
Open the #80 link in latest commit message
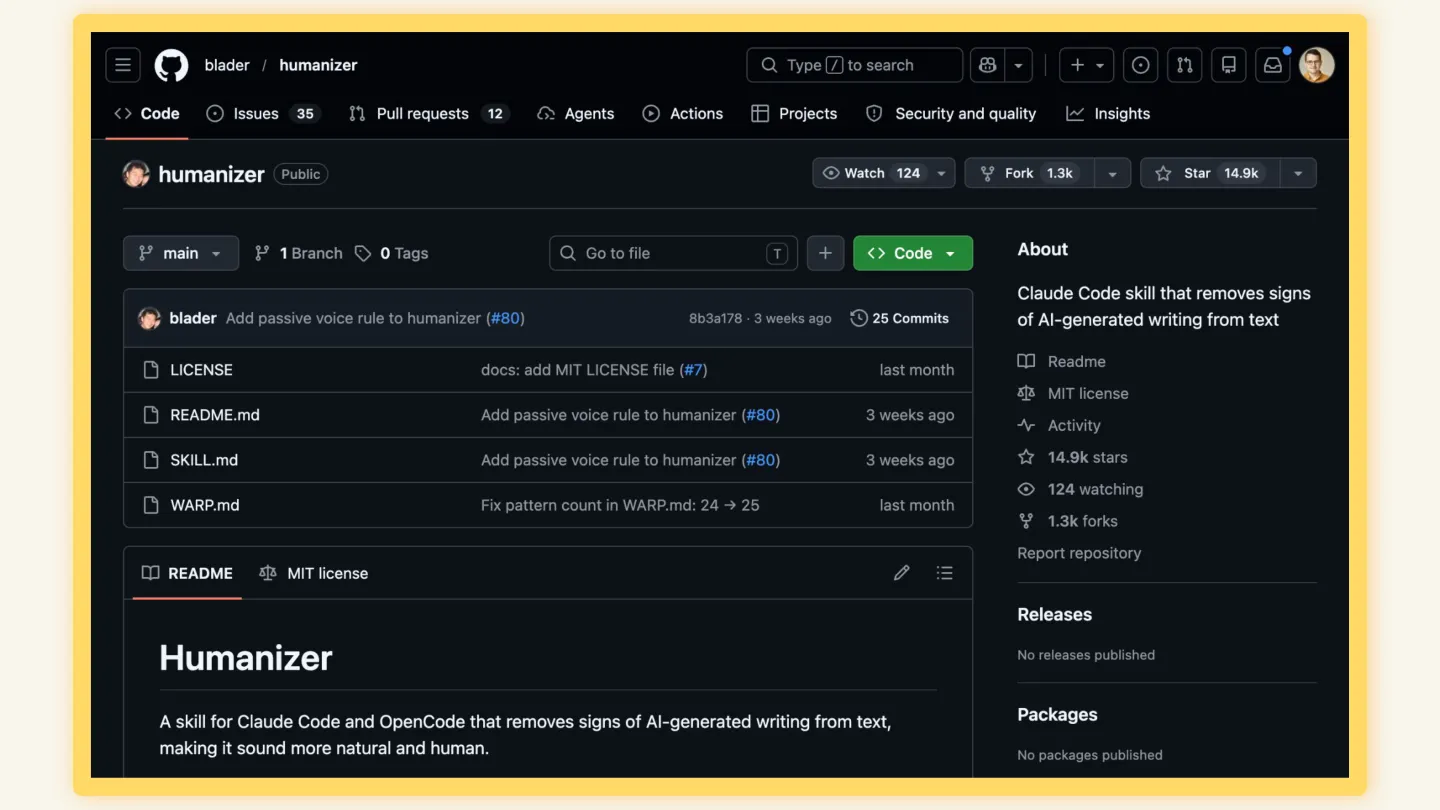click(505, 318)
